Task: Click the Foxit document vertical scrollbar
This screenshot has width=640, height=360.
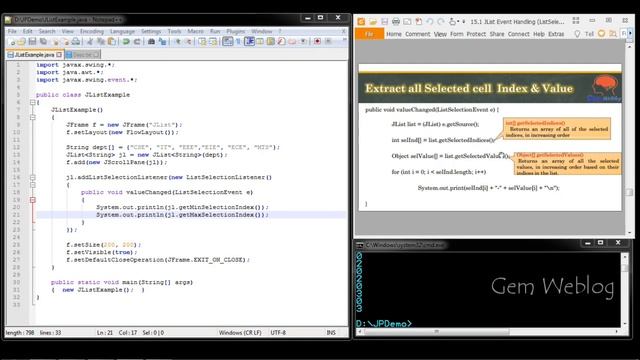Action: pyautogui.click(x=629, y=139)
